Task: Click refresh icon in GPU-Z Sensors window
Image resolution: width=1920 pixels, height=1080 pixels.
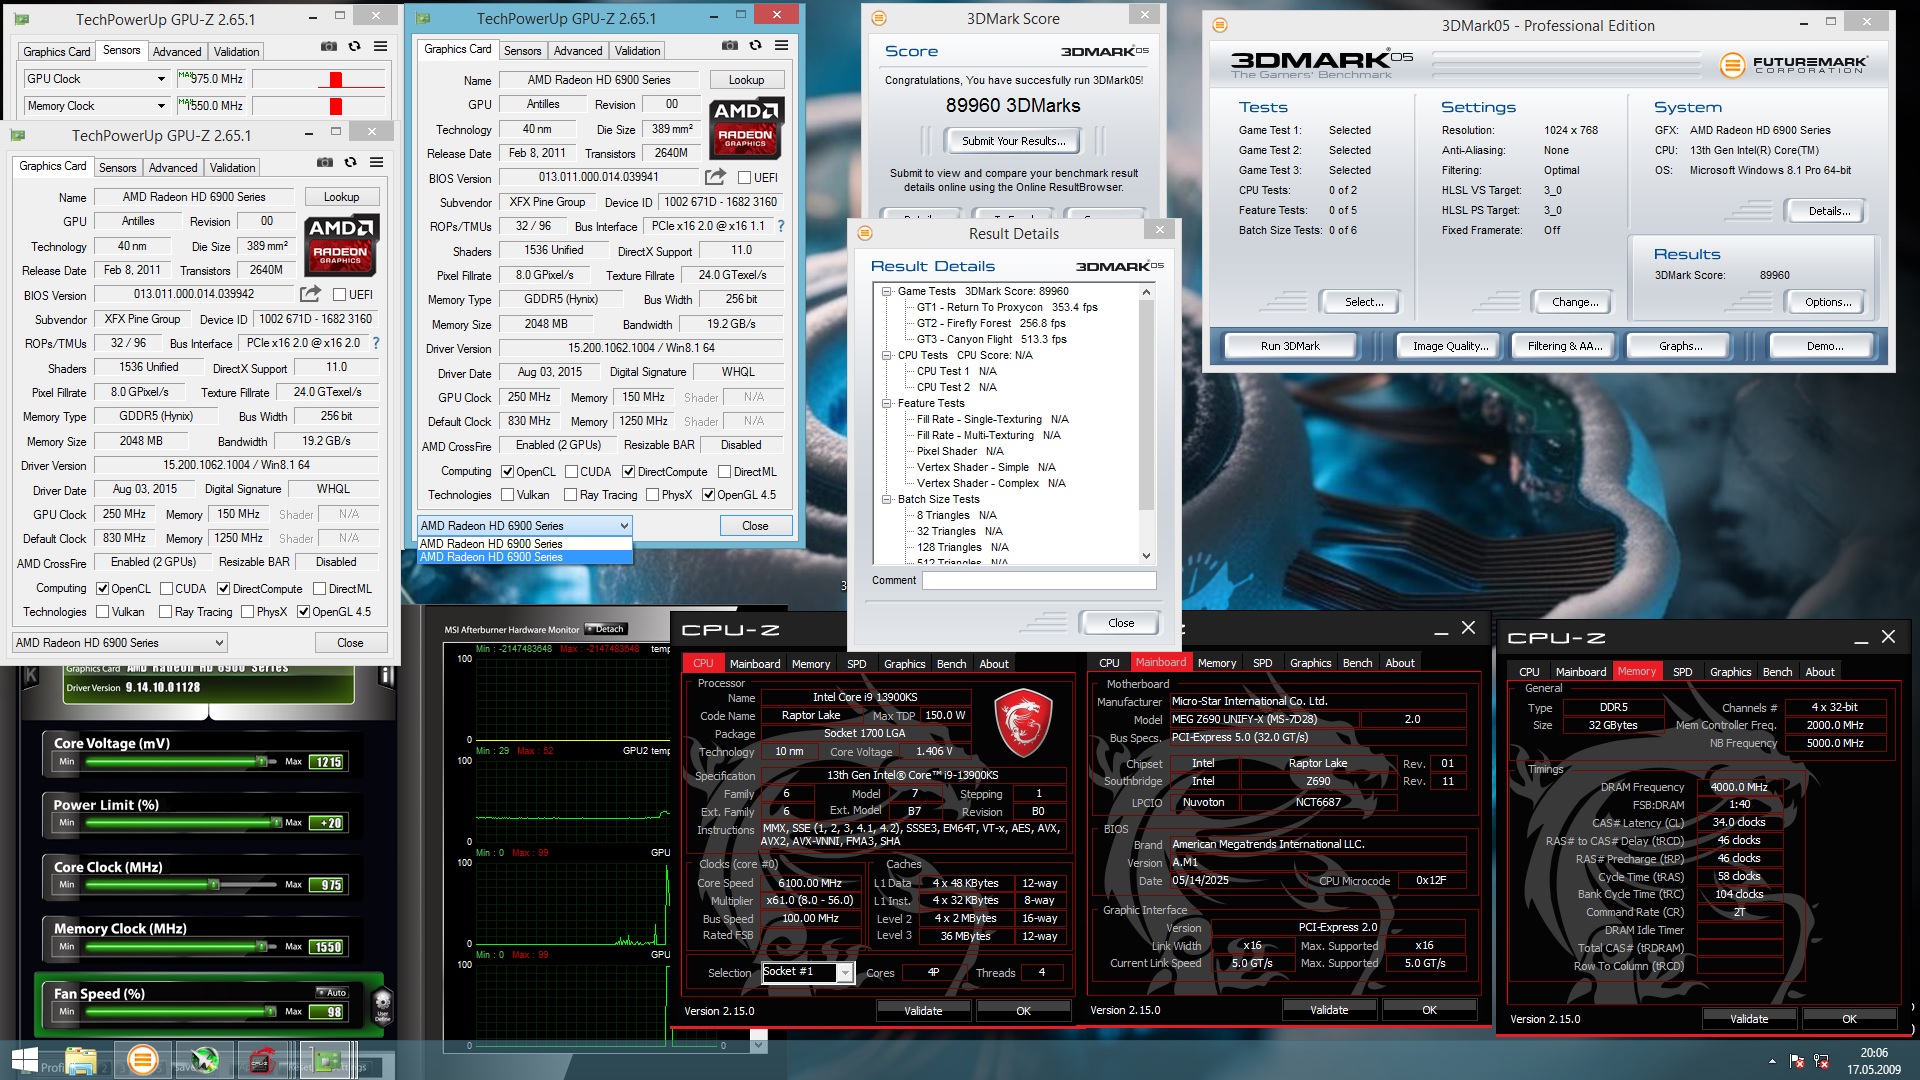Action: pyautogui.click(x=354, y=47)
